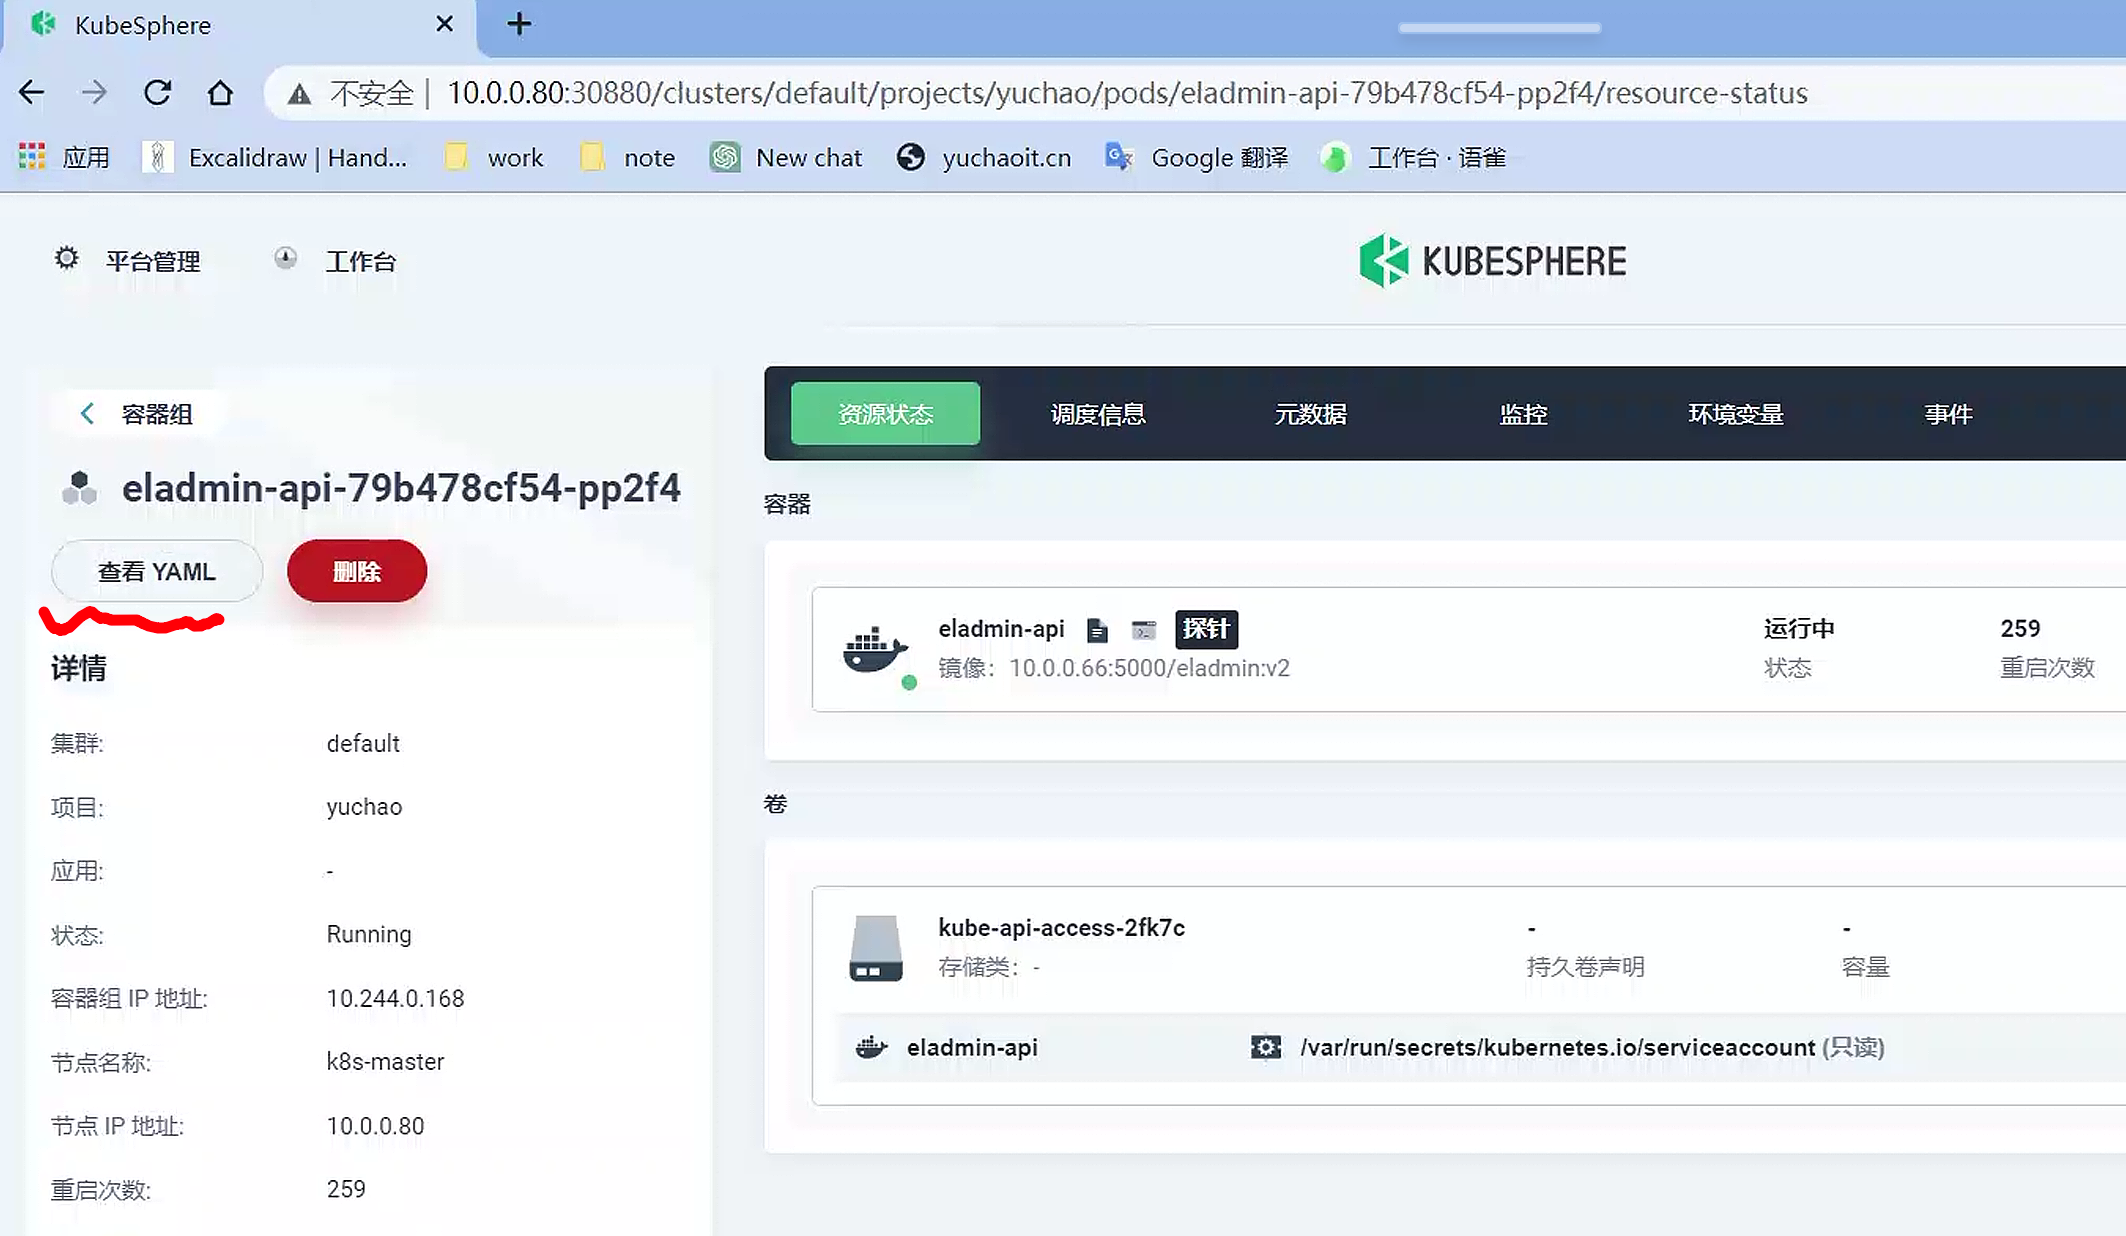The height and width of the screenshot is (1236, 2126).
Task: Open container logs icon beside eladmin-api
Action: pos(1097,630)
